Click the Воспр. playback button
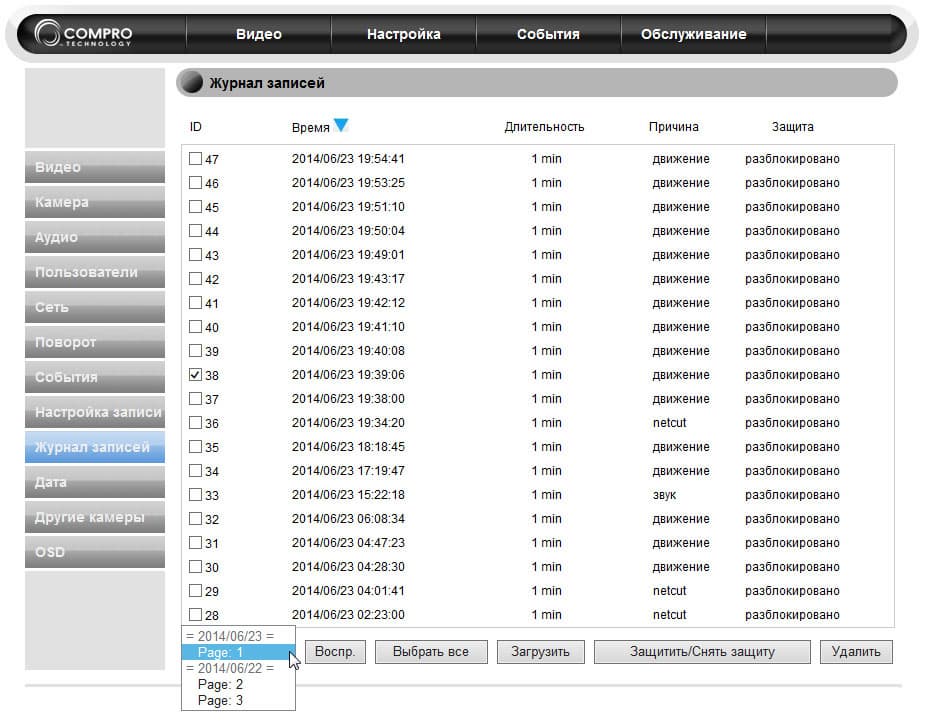Screen dimensions: 929x721 coord(335,652)
